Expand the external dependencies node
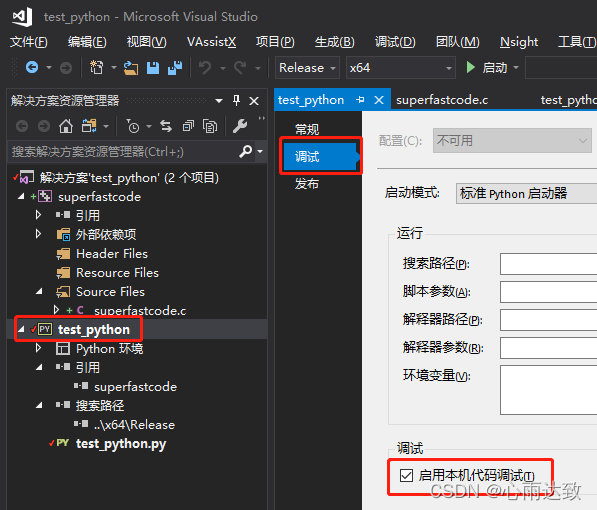The height and width of the screenshot is (510, 597). click(x=38, y=233)
